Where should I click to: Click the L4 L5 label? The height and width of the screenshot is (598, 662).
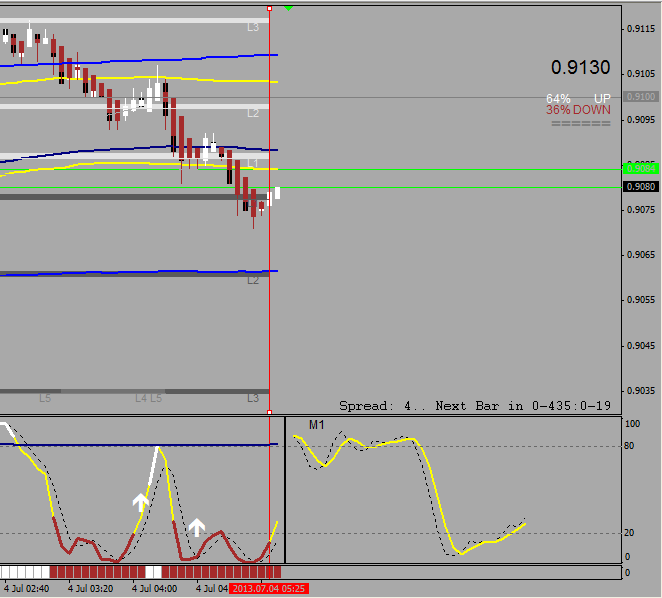149,398
